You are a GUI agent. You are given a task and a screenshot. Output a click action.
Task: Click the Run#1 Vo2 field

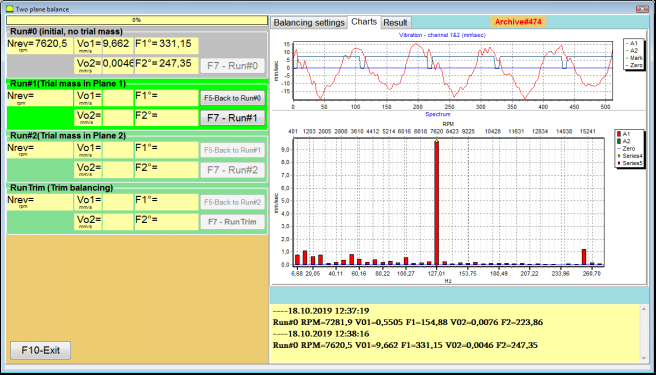[118, 118]
